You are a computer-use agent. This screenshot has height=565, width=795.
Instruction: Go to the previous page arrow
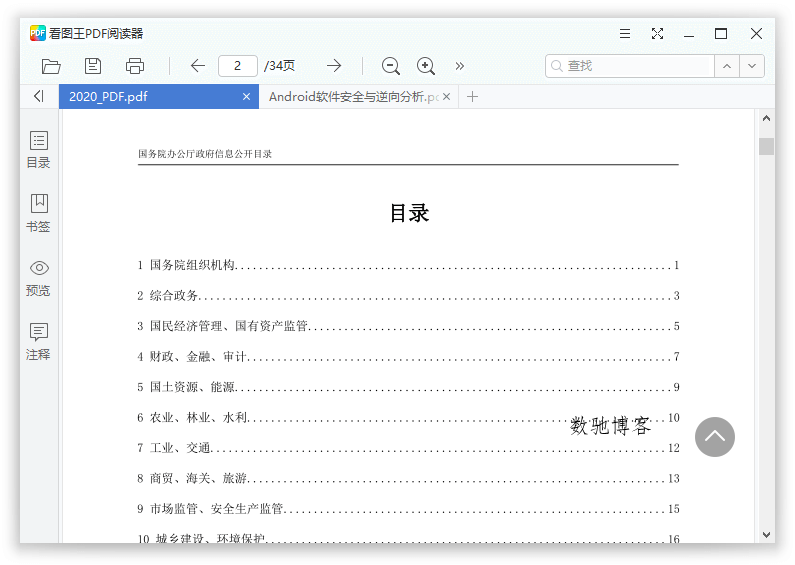(x=198, y=65)
